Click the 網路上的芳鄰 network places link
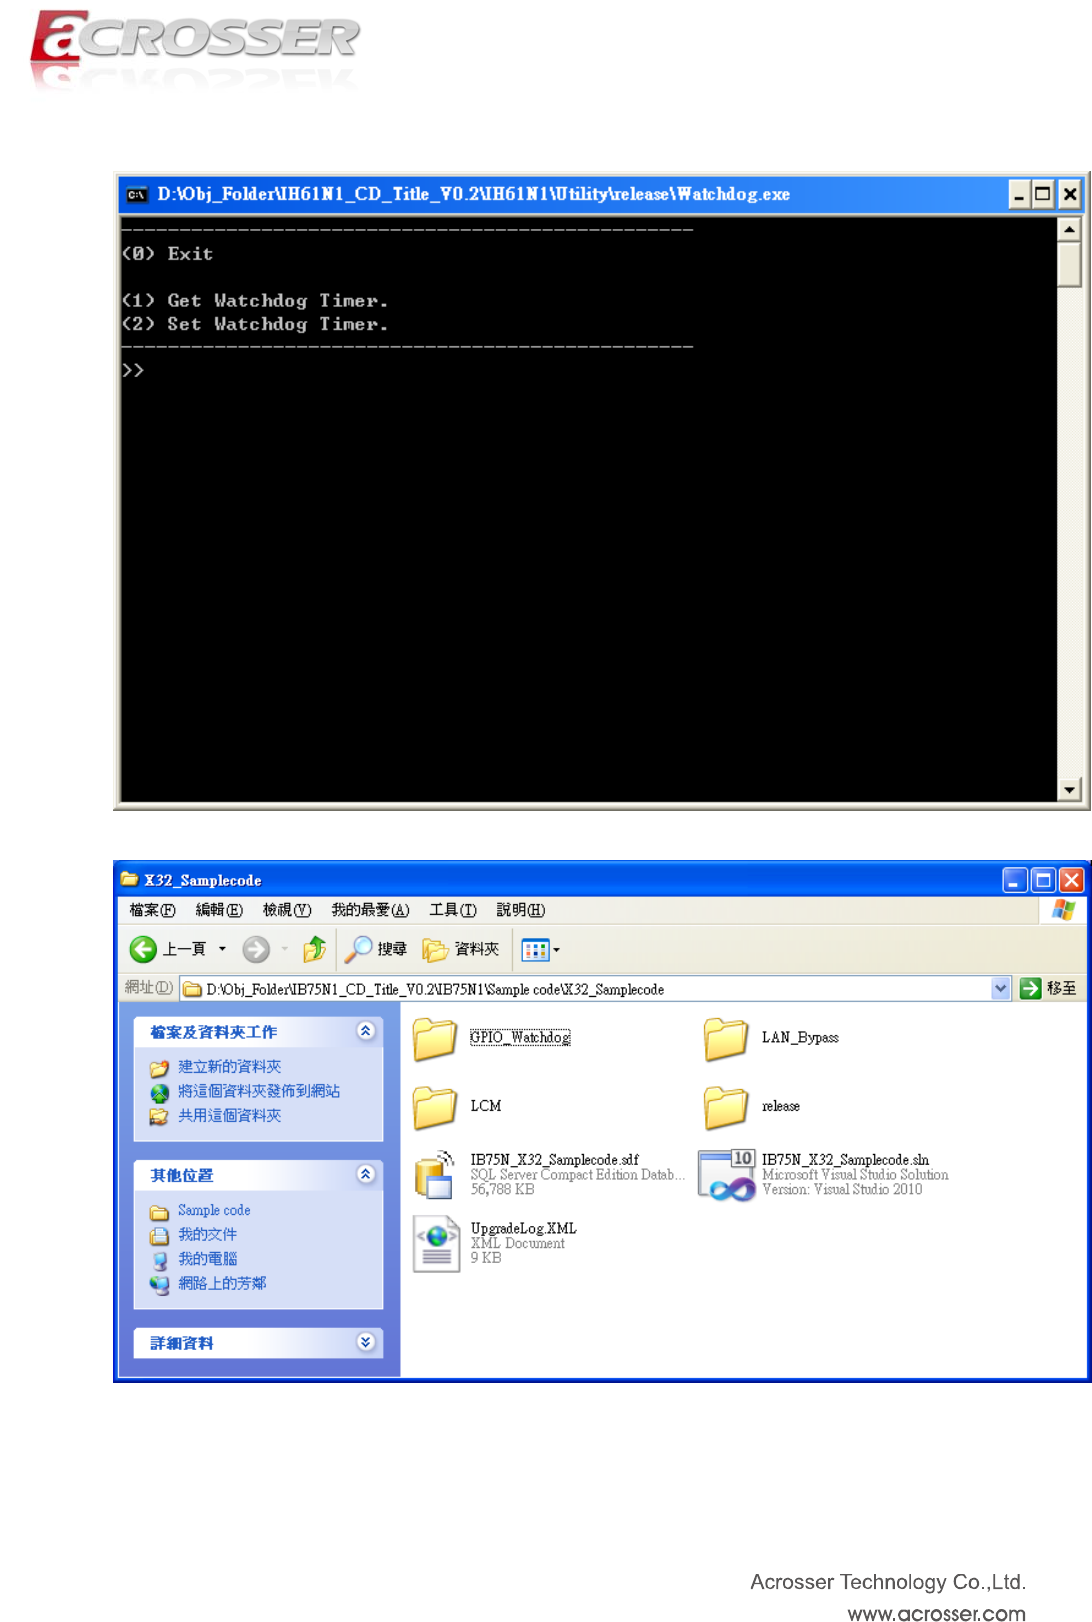This screenshot has width=1092, height=1622. click(x=222, y=1283)
